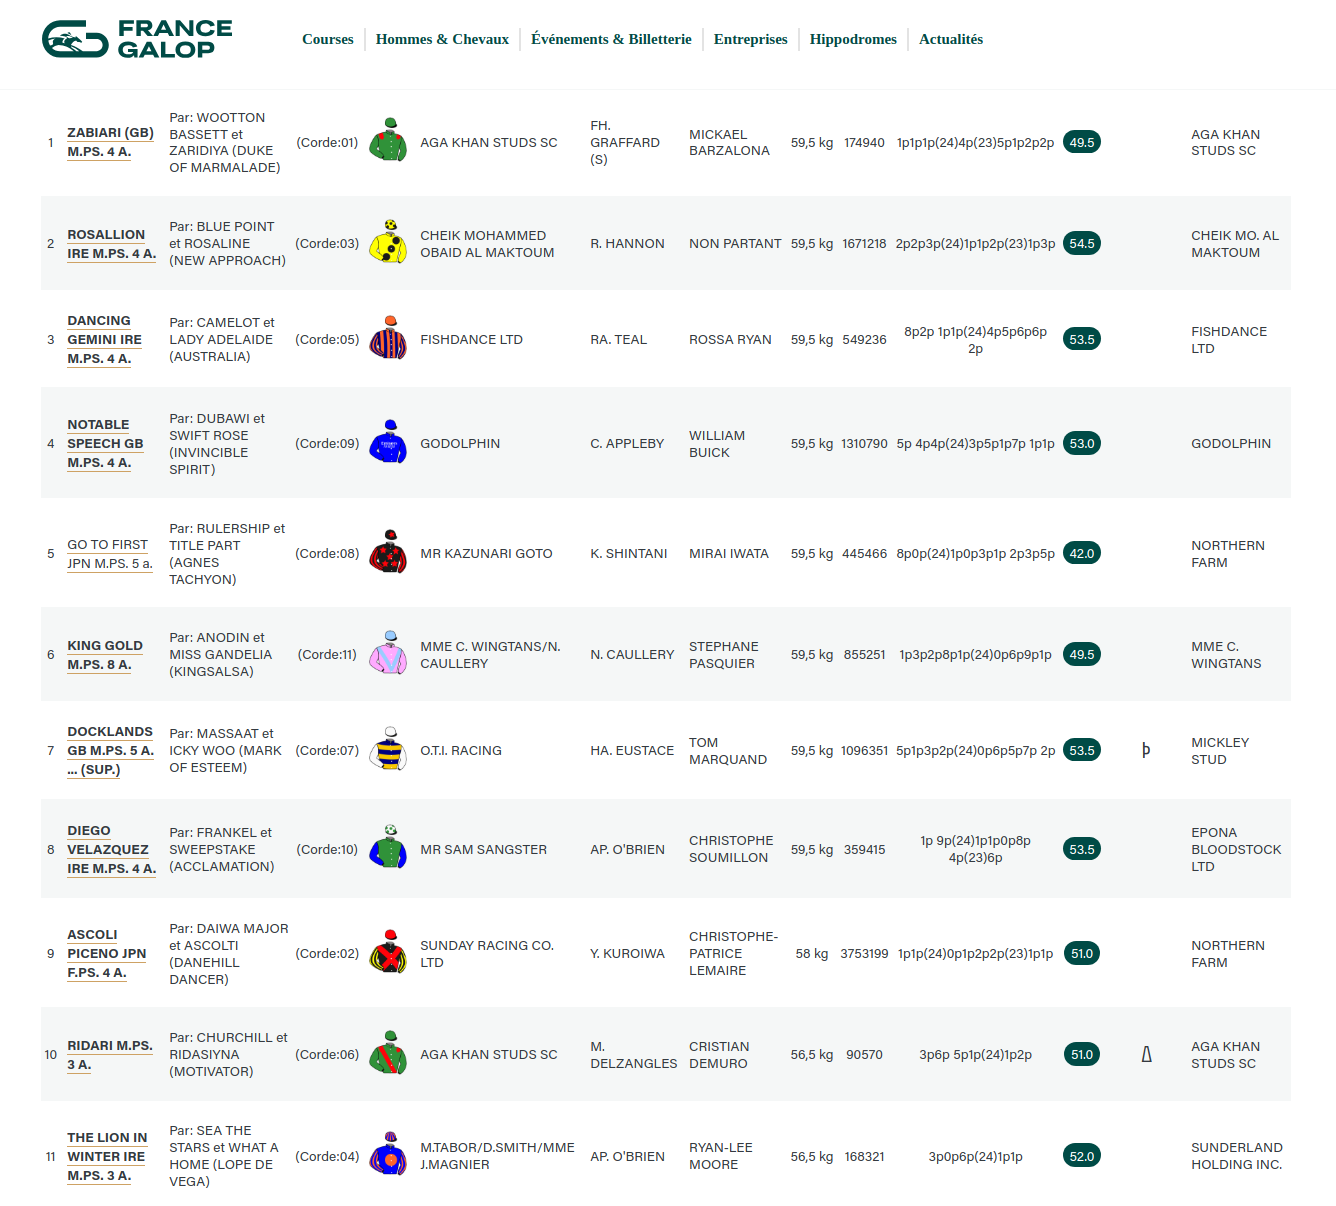The width and height of the screenshot is (1336, 1206).
Task: Open GO TO FIRST JPN horse link
Action: point(110,554)
